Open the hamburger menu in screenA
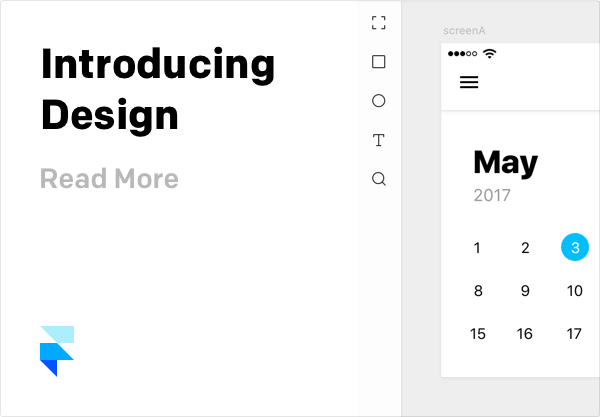The image size is (600, 417). [x=469, y=82]
